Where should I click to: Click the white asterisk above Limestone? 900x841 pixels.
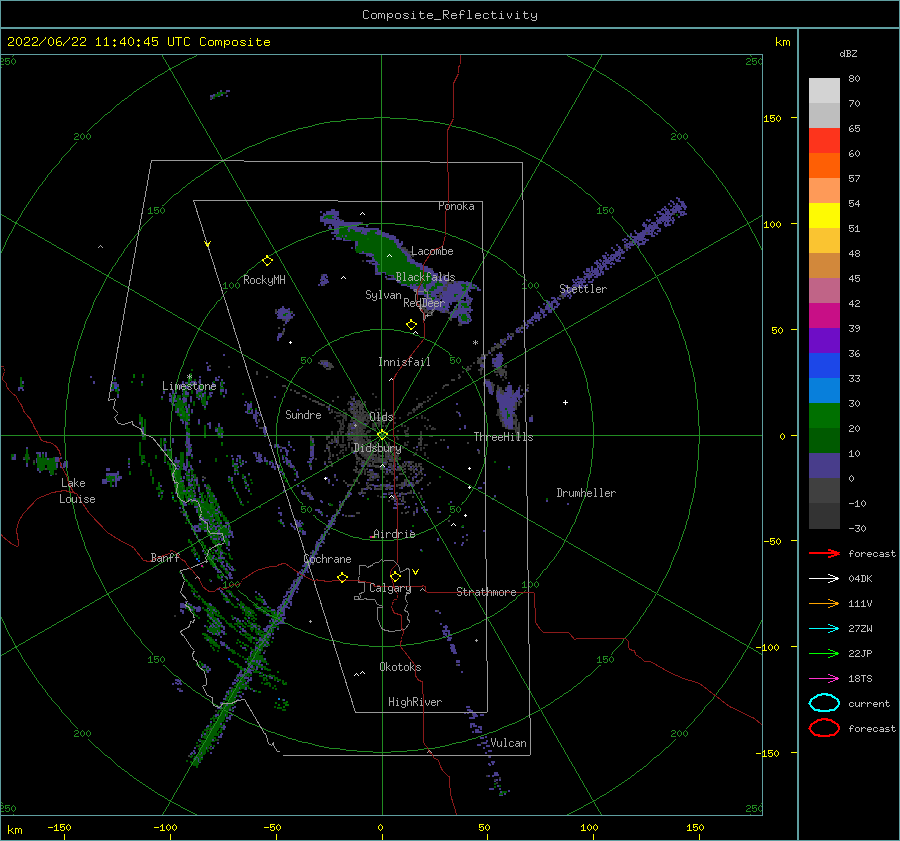tap(189, 377)
